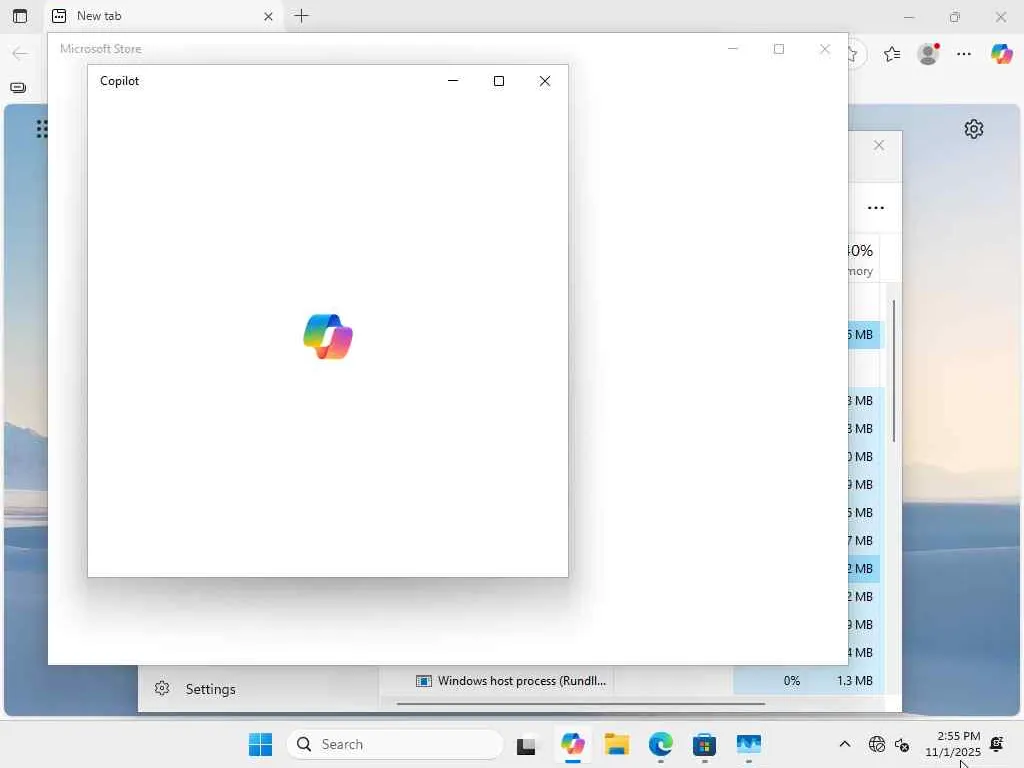Click Task Manager horizontal scrollbar
The height and width of the screenshot is (768, 1024).
(x=581, y=704)
